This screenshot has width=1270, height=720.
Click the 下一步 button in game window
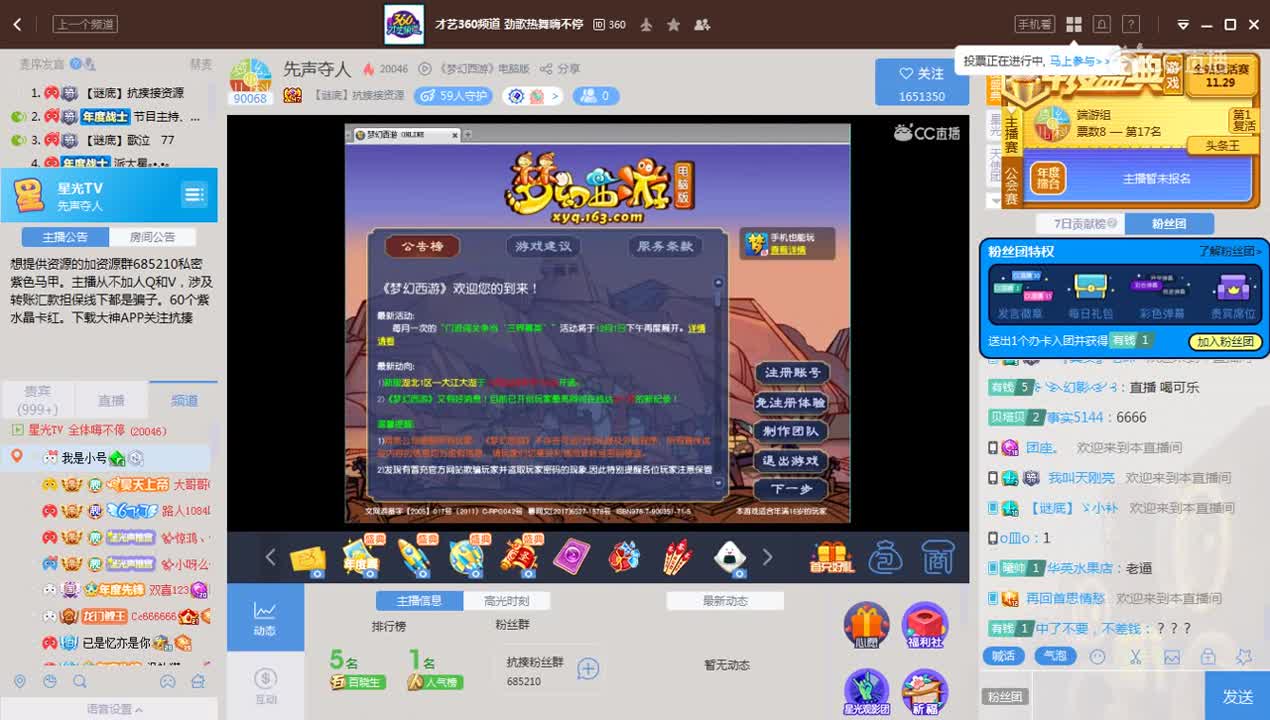791,489
